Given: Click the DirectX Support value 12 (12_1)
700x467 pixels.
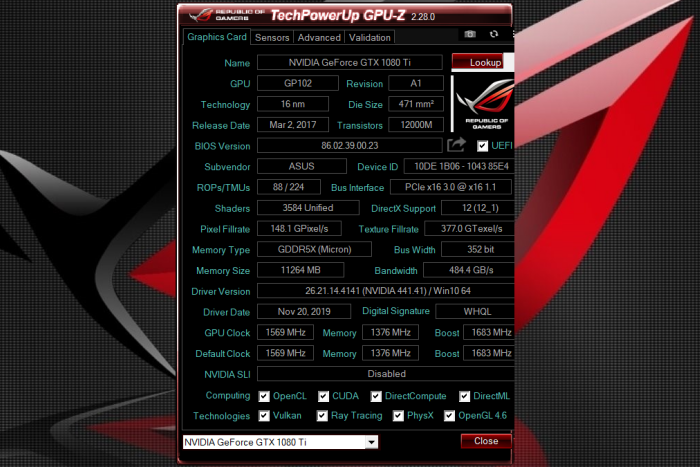Looking at the screenshot, I should click(x=478, y=208).
